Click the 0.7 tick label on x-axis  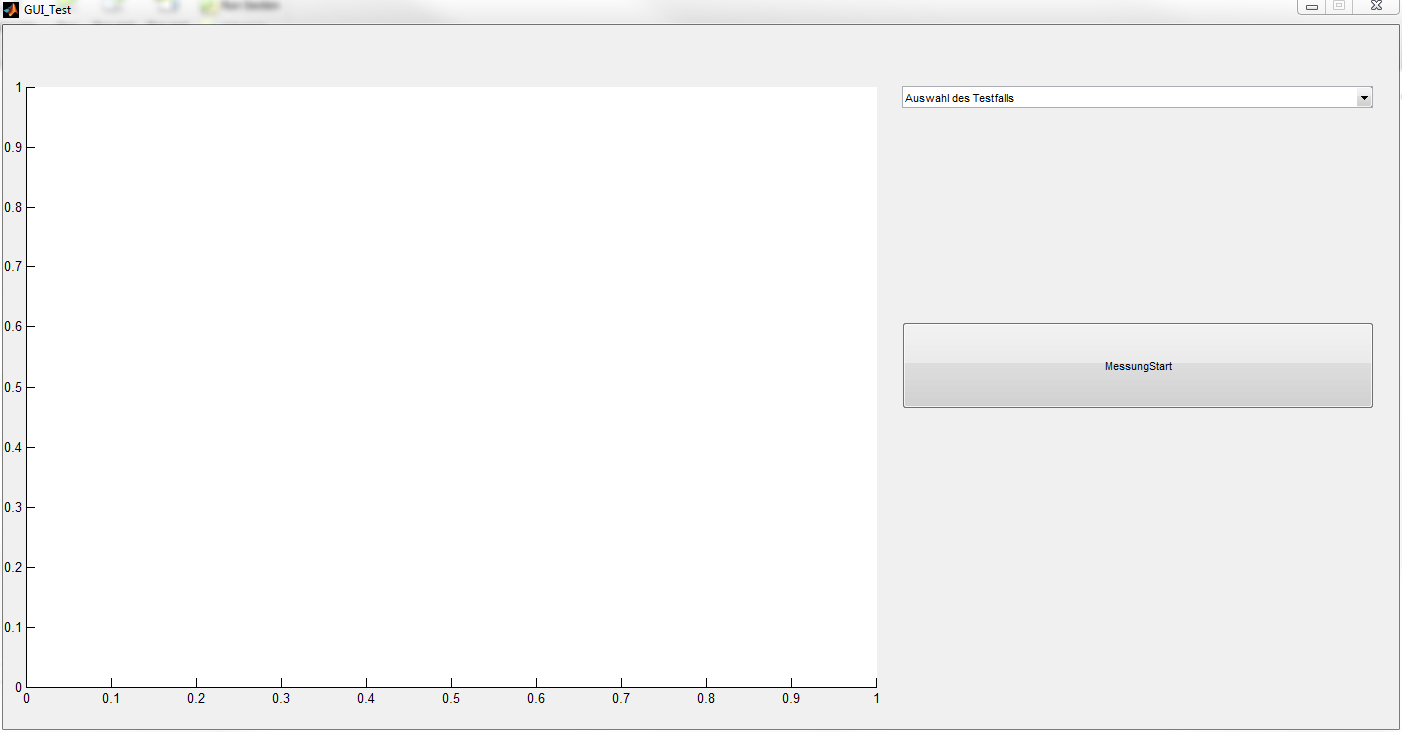click(621, 699)
